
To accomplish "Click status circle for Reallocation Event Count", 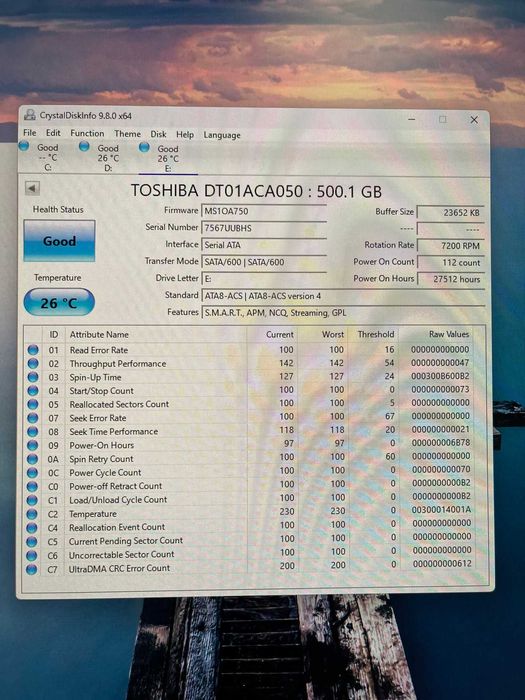I will coord(32,528).
